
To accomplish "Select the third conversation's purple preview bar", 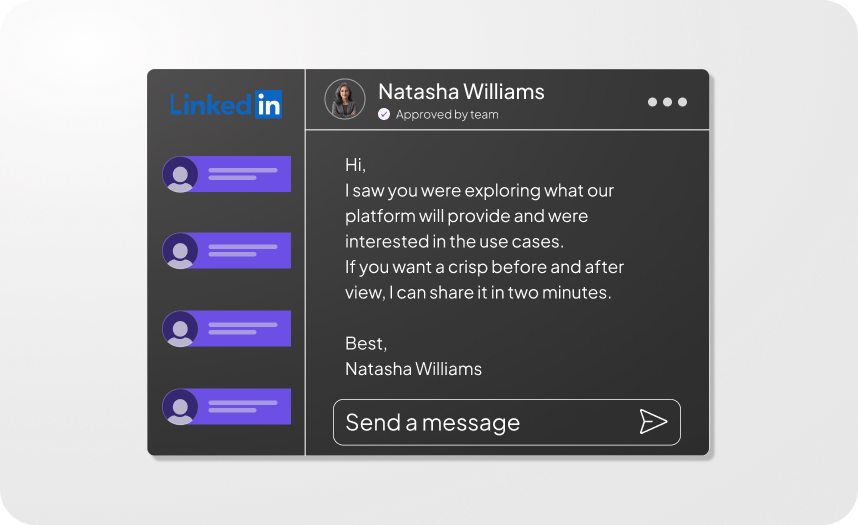I will [245, 329].
